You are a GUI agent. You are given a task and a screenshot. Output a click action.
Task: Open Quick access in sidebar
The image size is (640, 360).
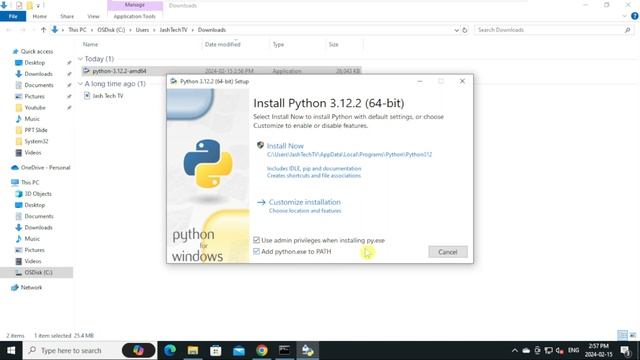pos(37,51)
